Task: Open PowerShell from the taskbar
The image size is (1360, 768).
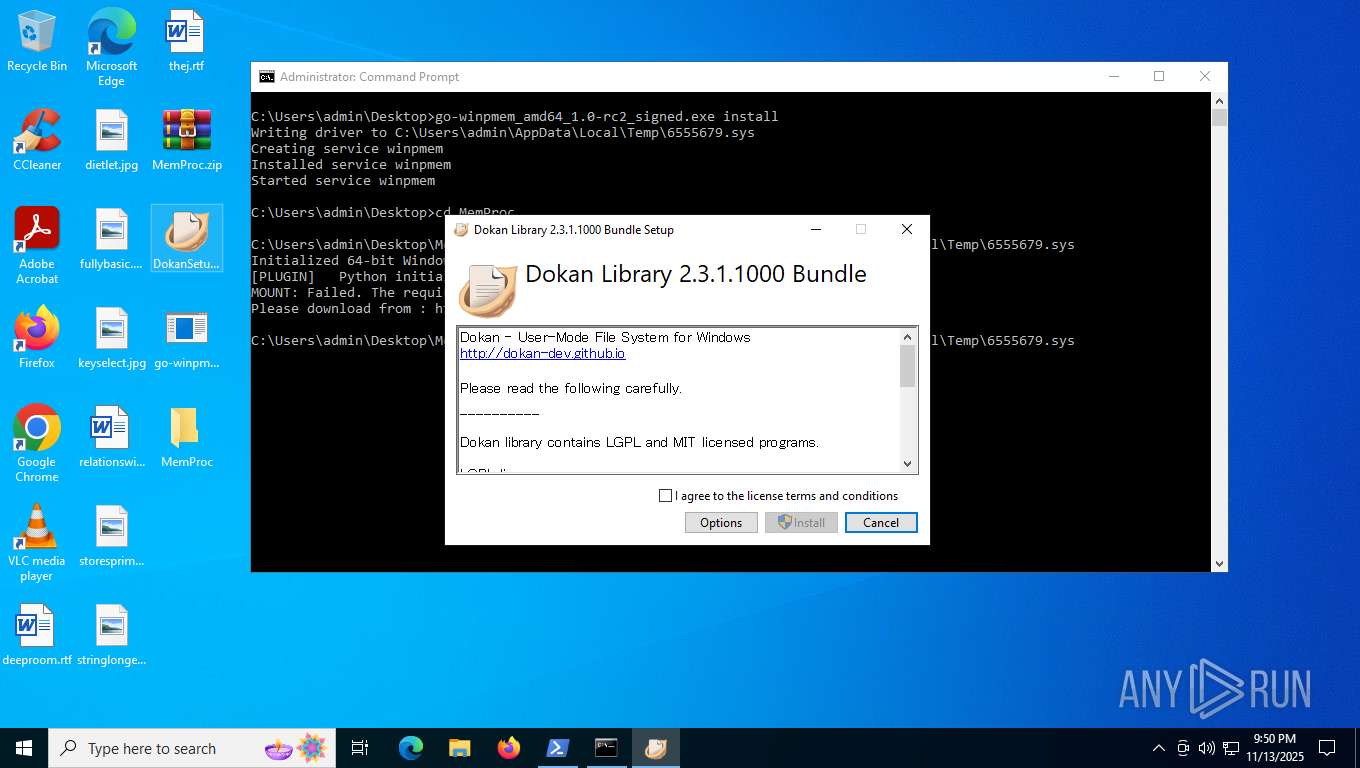Action: coord(557,748)
